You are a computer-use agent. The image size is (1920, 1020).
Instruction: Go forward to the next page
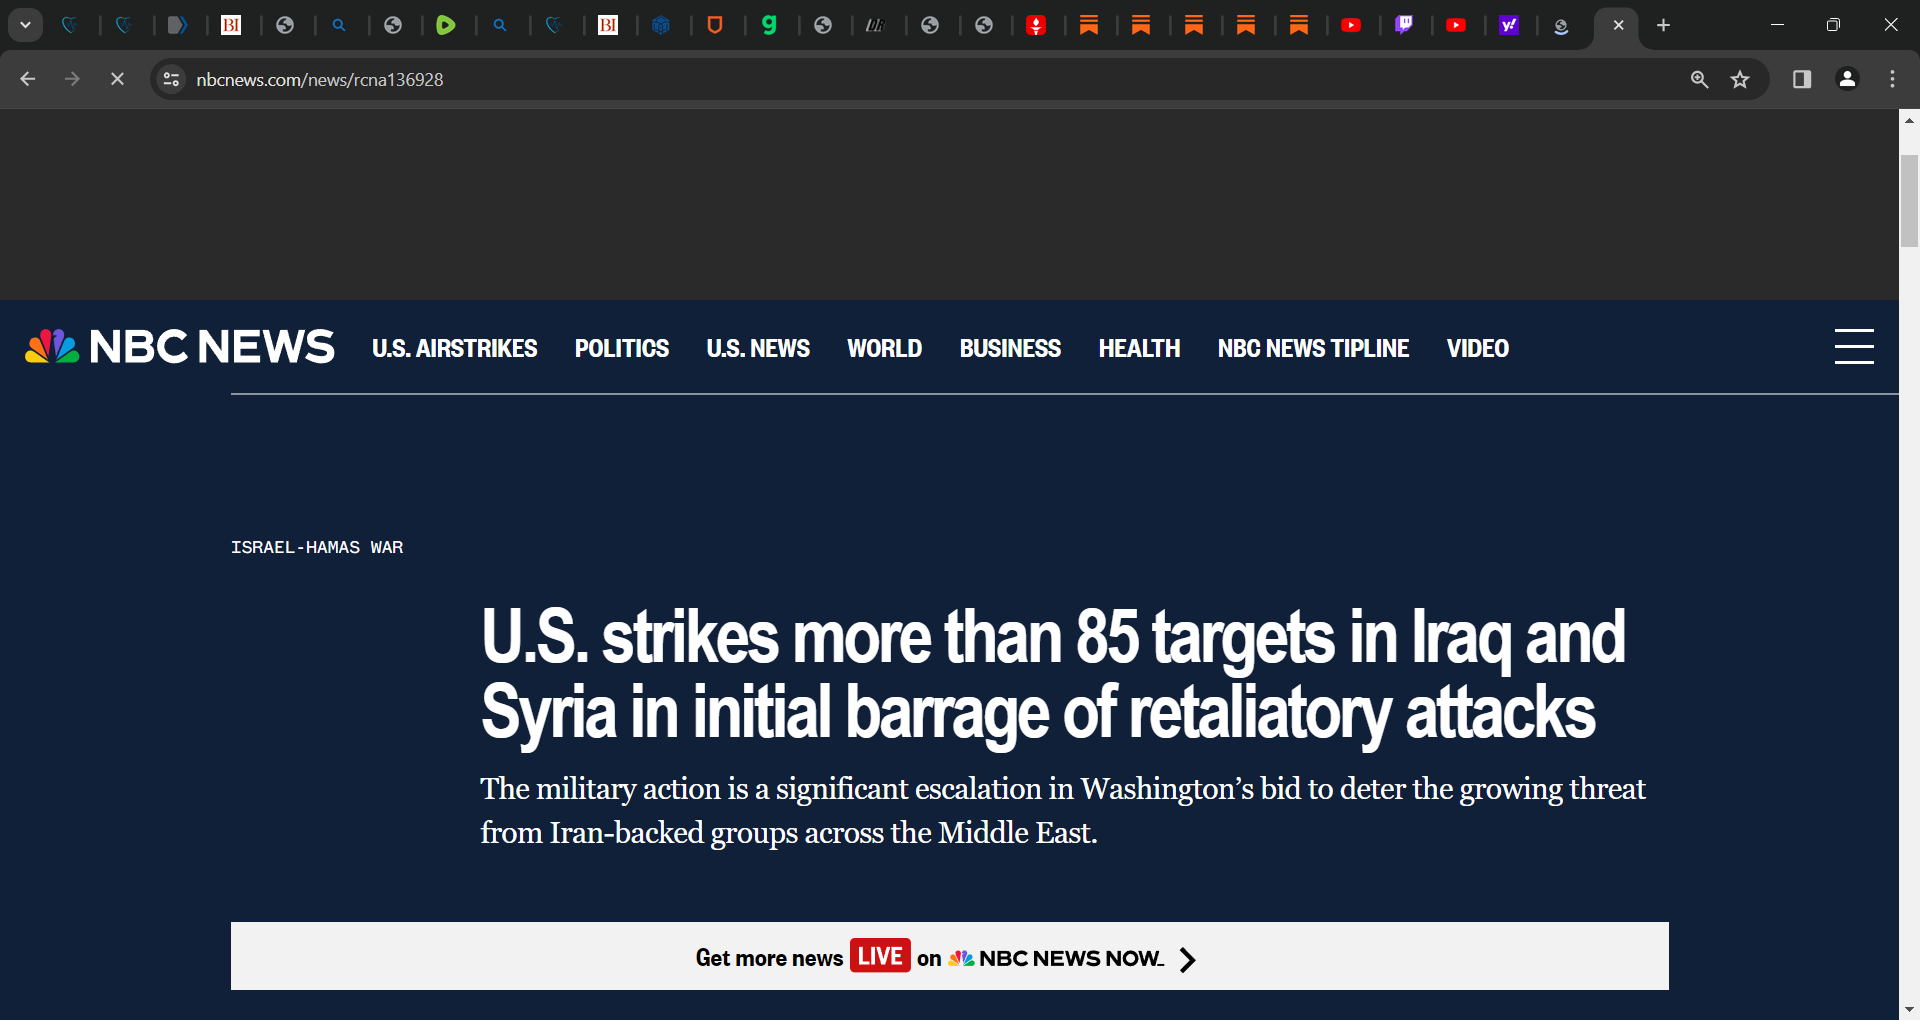(x=72, y=79)
